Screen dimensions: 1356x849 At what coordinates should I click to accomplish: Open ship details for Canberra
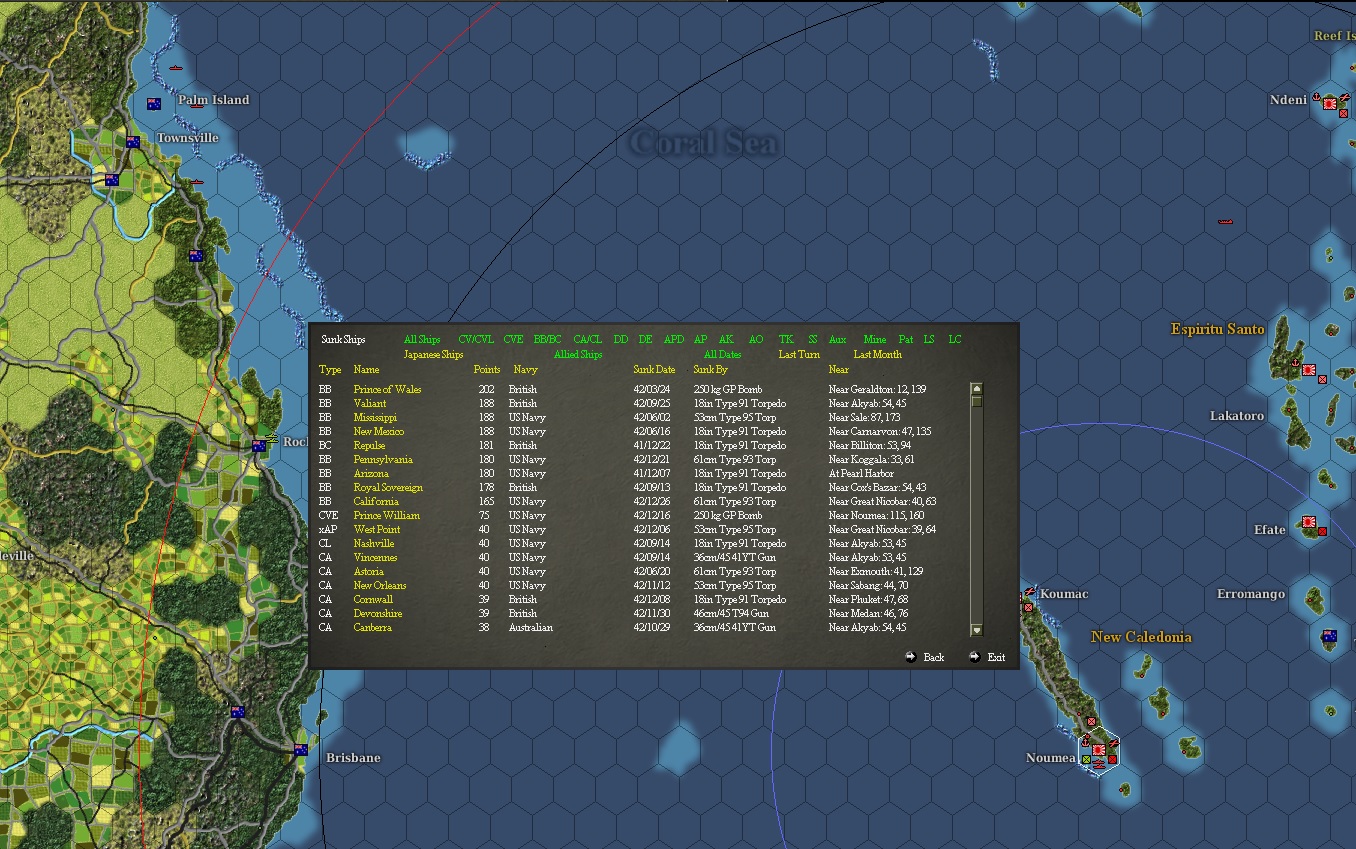click(x=373, y=627)
